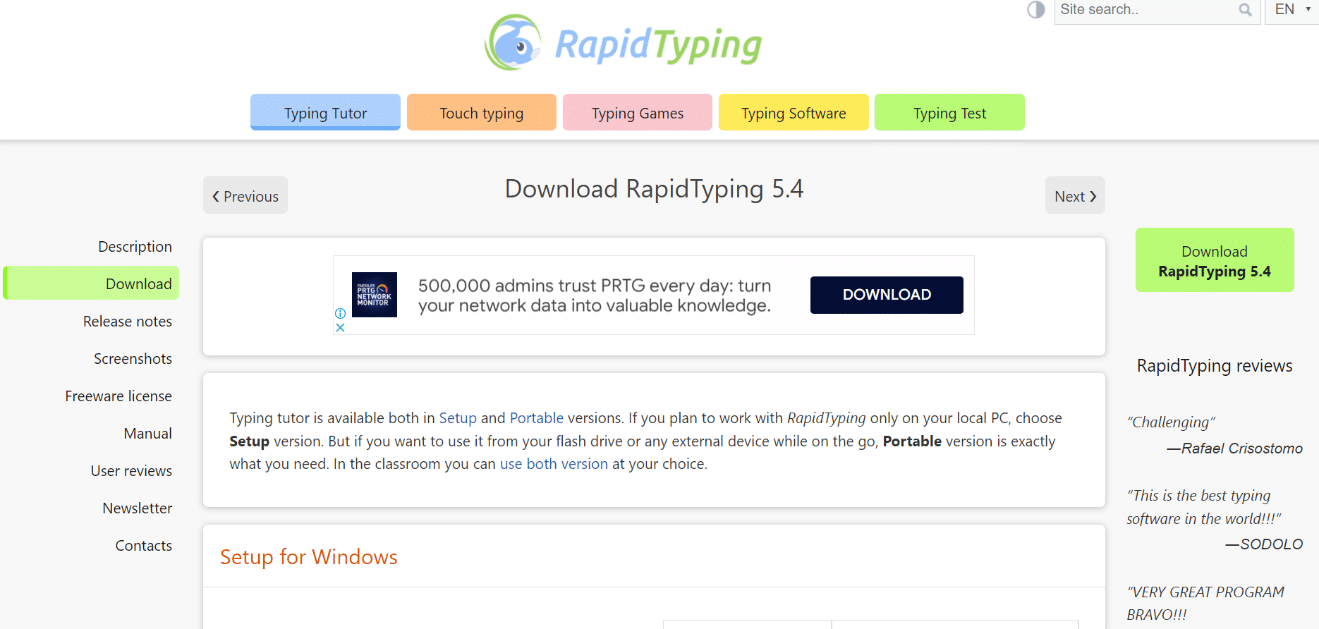Viewport: 1319px width, 629px height.
Task: Follow the Portable link in the paragraph
Action: pyautogui.click(x=537, y=418)
